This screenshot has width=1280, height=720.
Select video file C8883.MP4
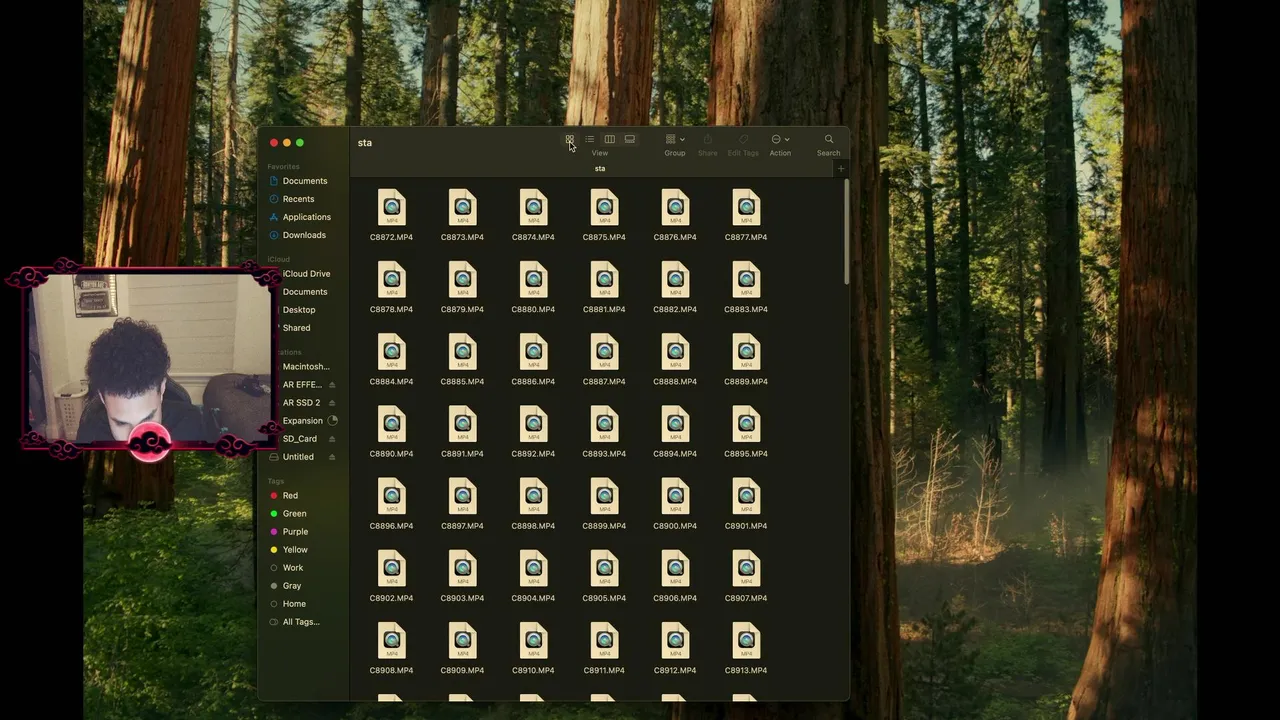click(746, 280)
